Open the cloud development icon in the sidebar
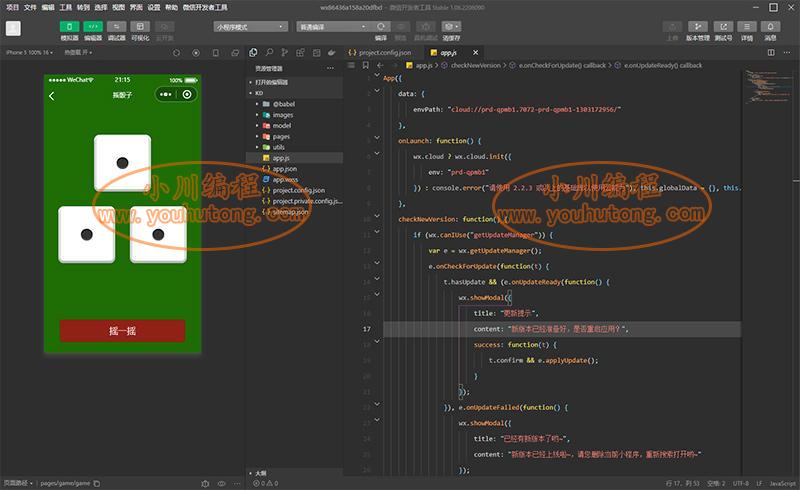This screenshot has width=800, height=490. [x=332, y=53]
